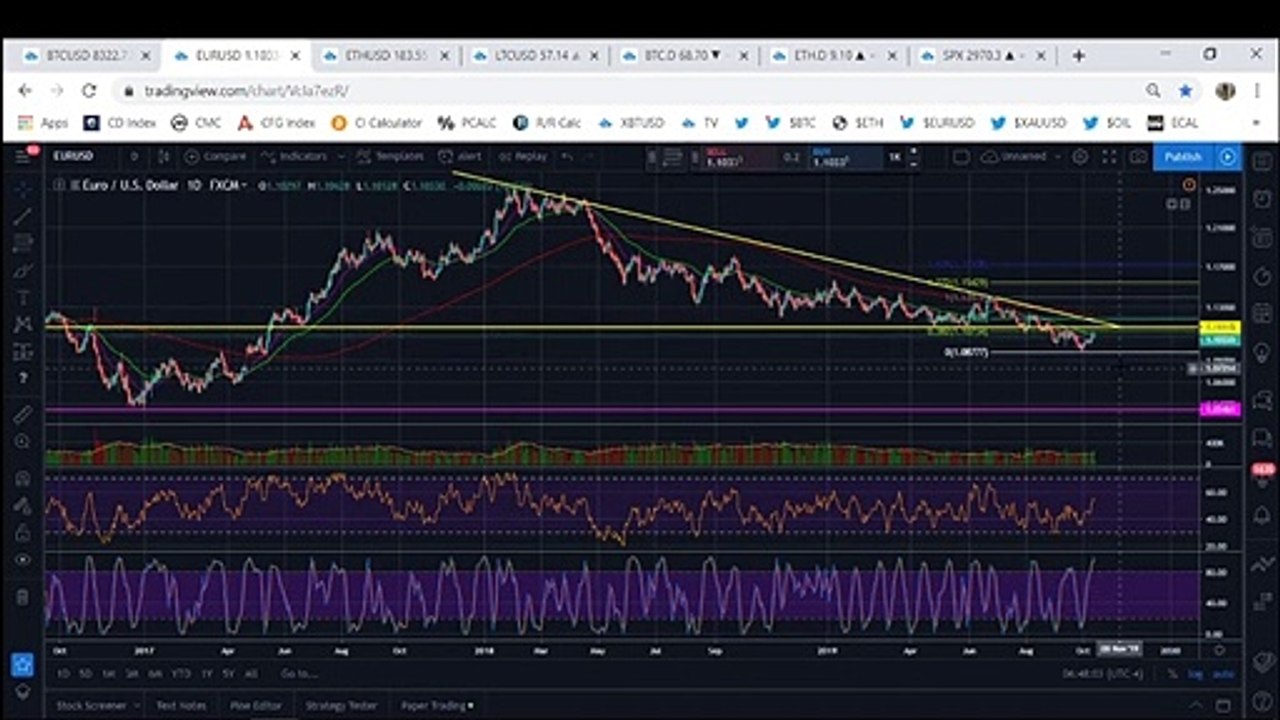Remove drawings with the trash icon
The image size is (1280, 720).
pyautogui.click(x=23, y=598)
